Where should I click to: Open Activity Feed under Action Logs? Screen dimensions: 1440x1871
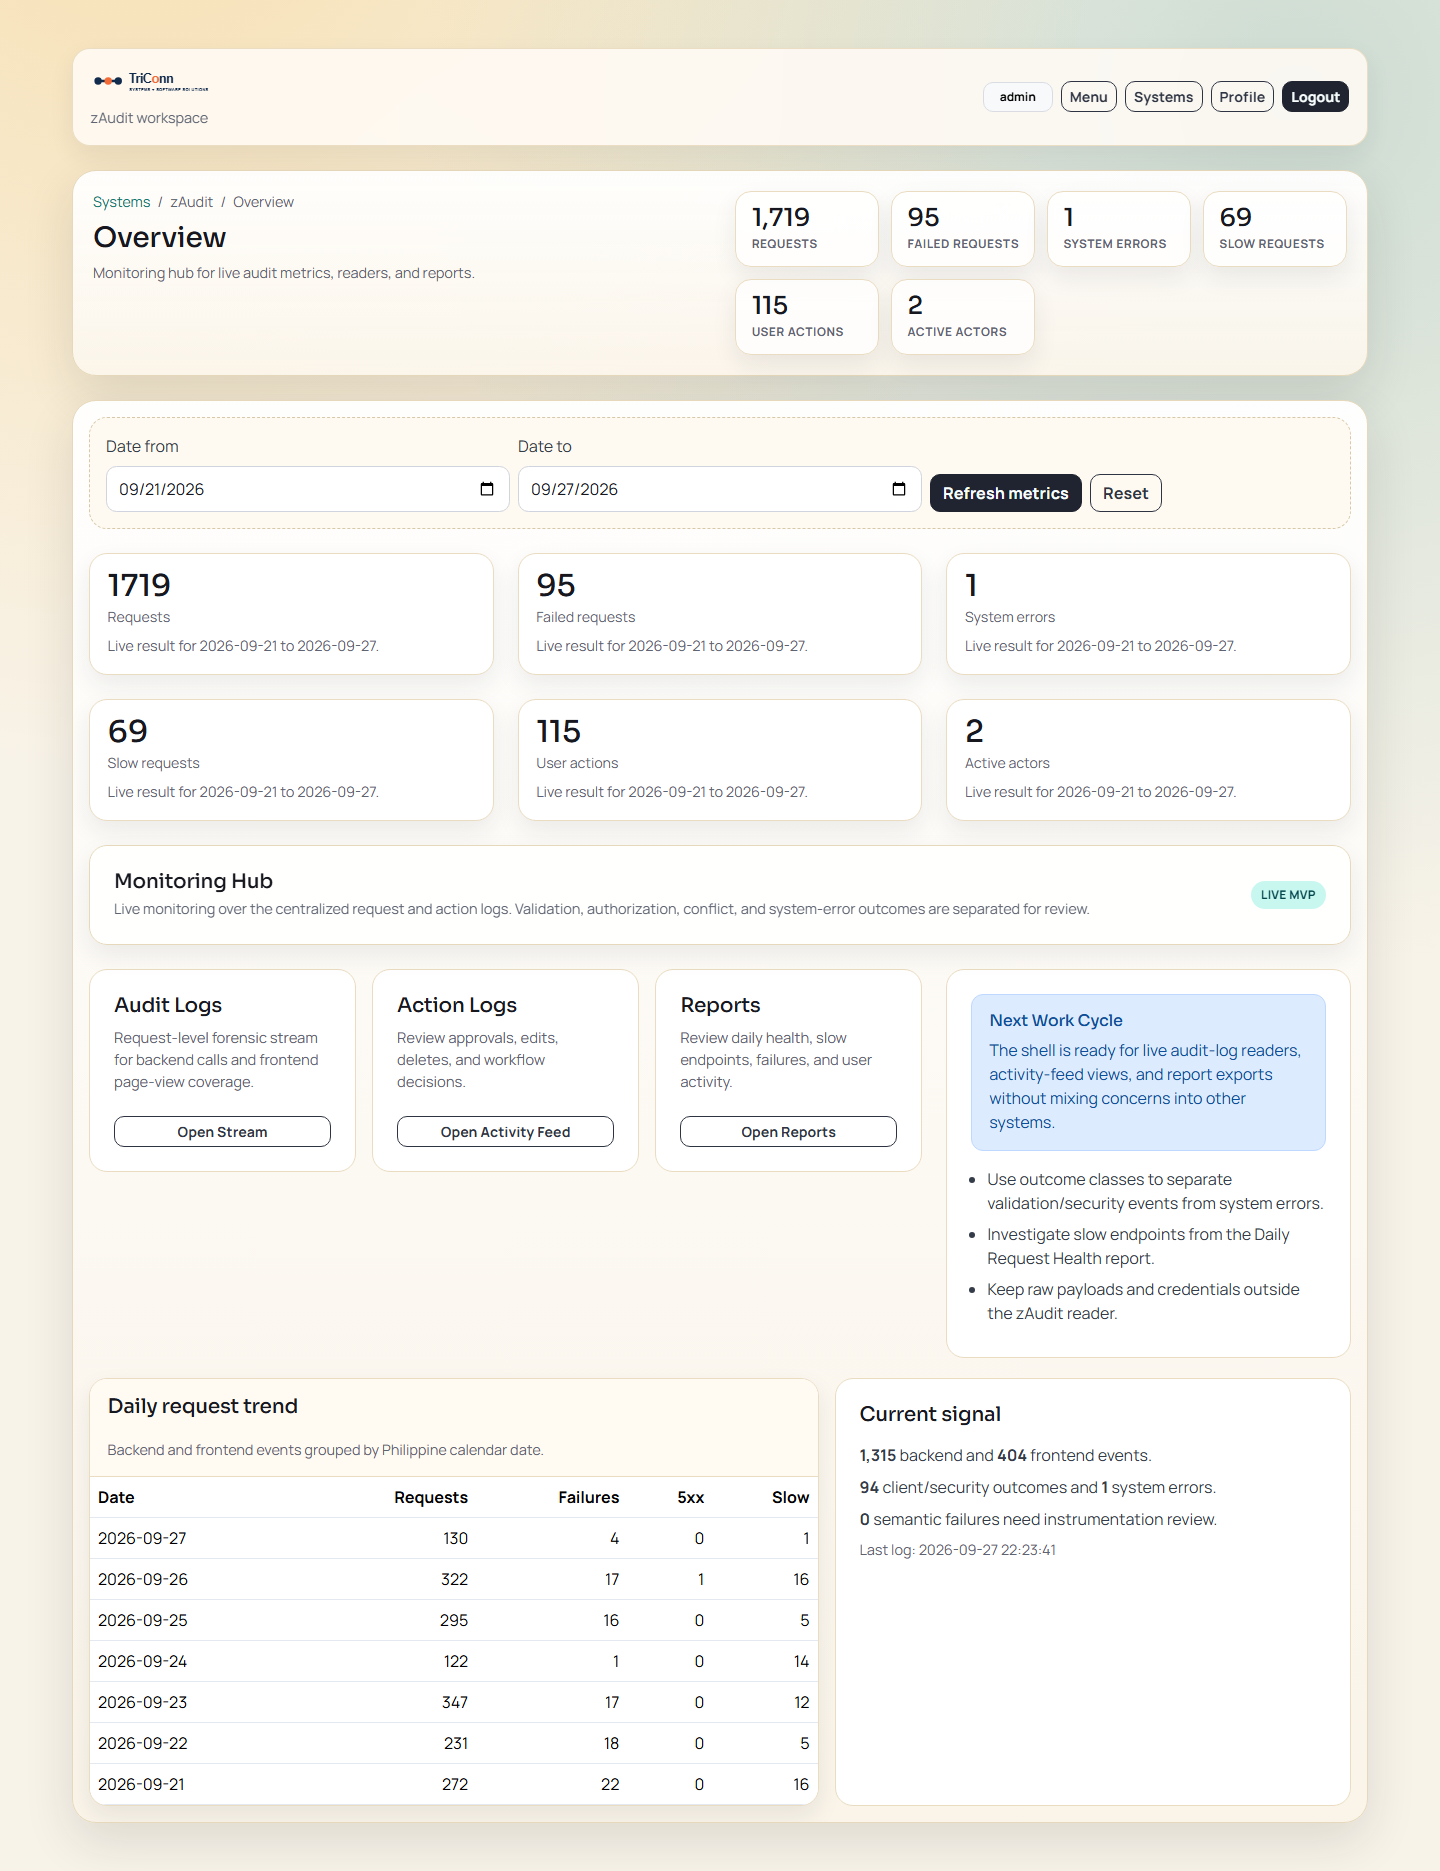click(x=505, y=1132)
